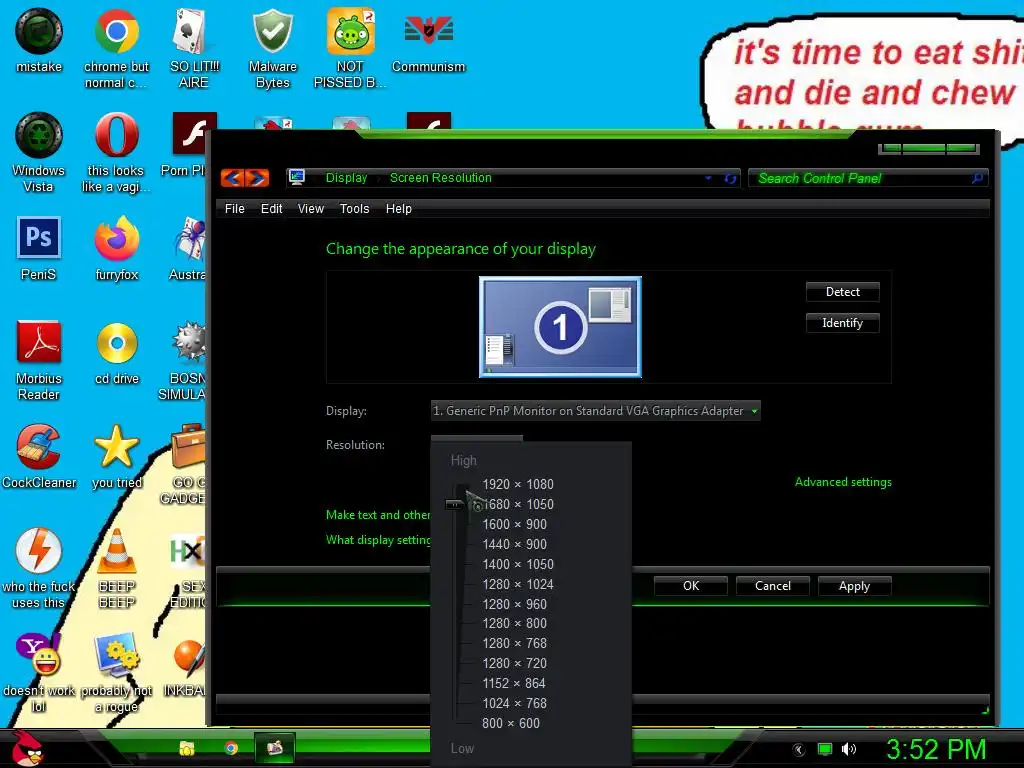
Task: Click the Detect button
Action: pyautogui.click(x=842, y=292)
